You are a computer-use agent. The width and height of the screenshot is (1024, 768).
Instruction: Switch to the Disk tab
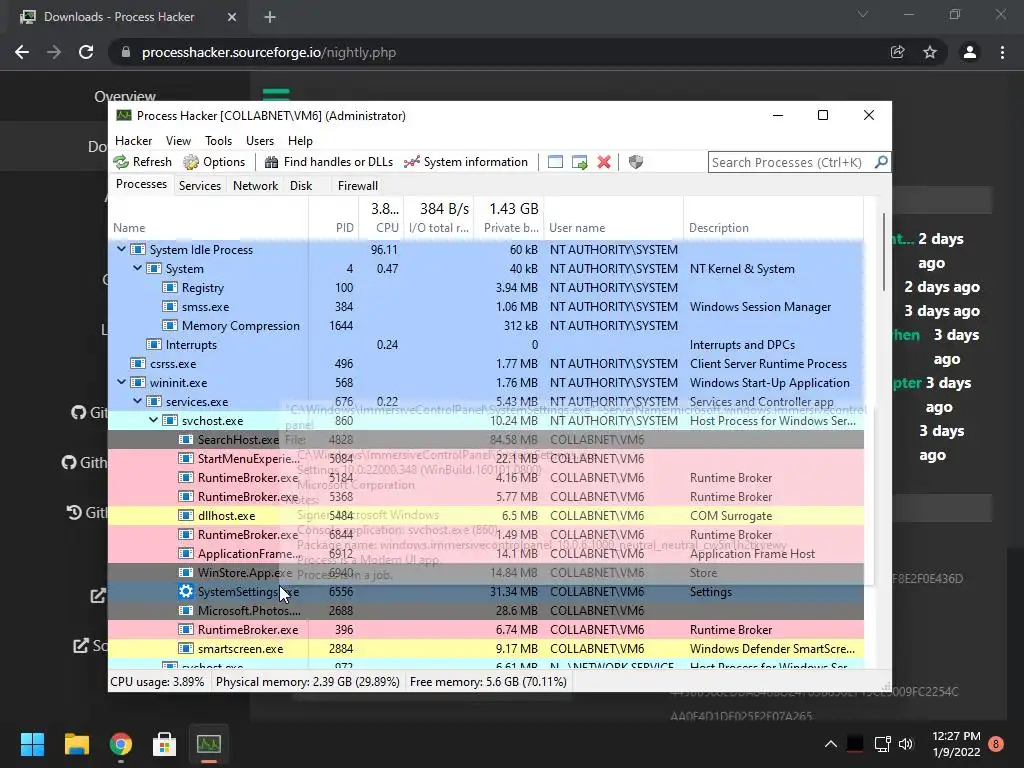(x=301, y=185)
